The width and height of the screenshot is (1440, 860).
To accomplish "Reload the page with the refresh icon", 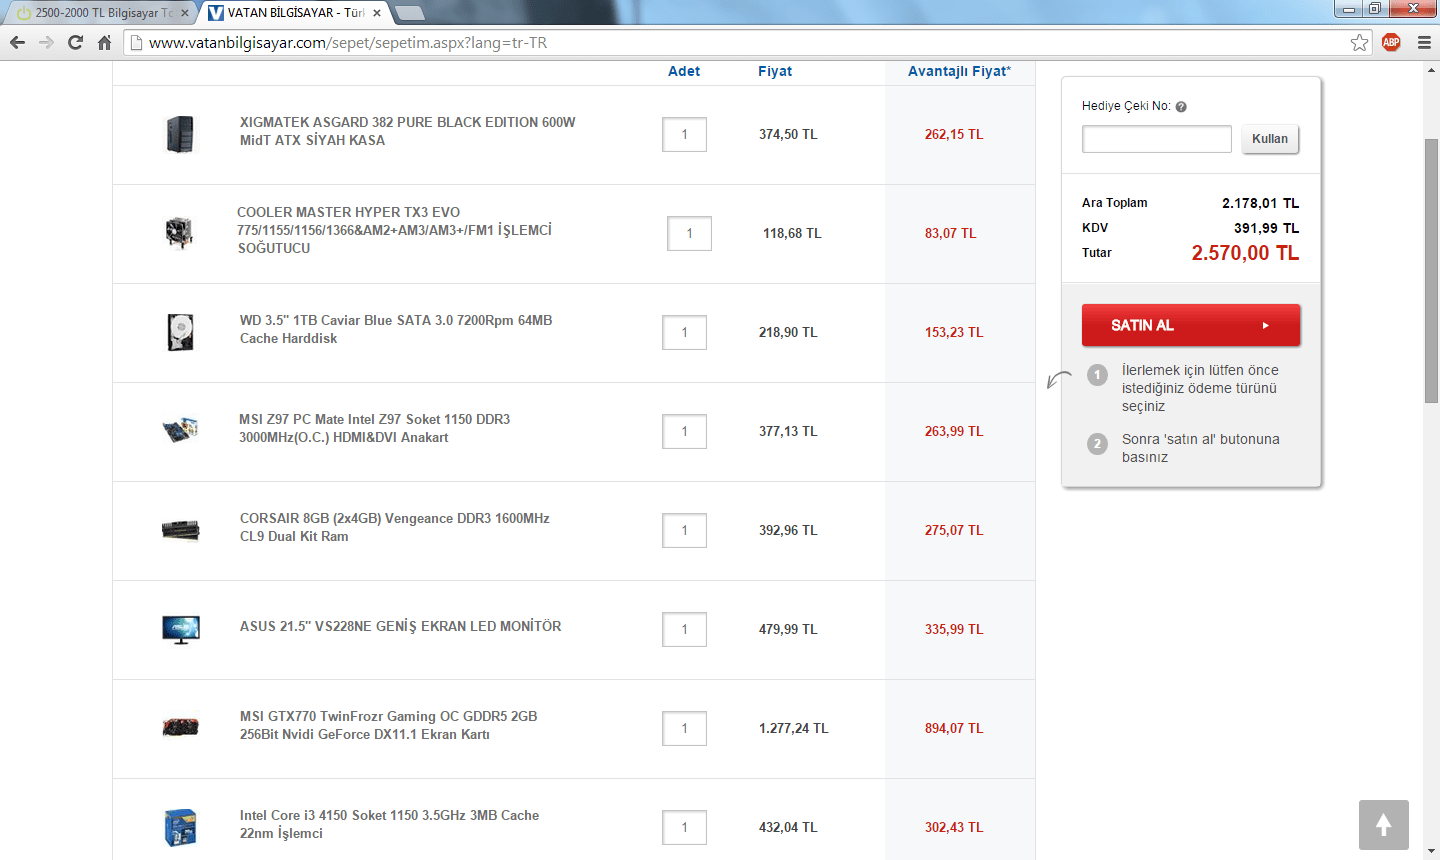I will coord(75,42).
